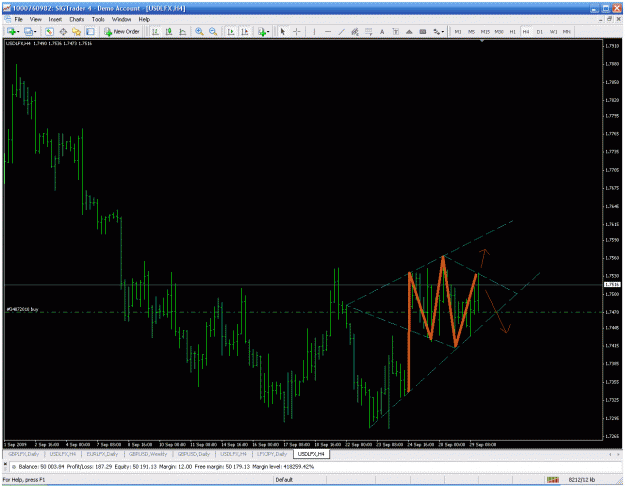625x486 pixels.
Task: Click the Default profile in status bar
Action: [x=284, y=480]
